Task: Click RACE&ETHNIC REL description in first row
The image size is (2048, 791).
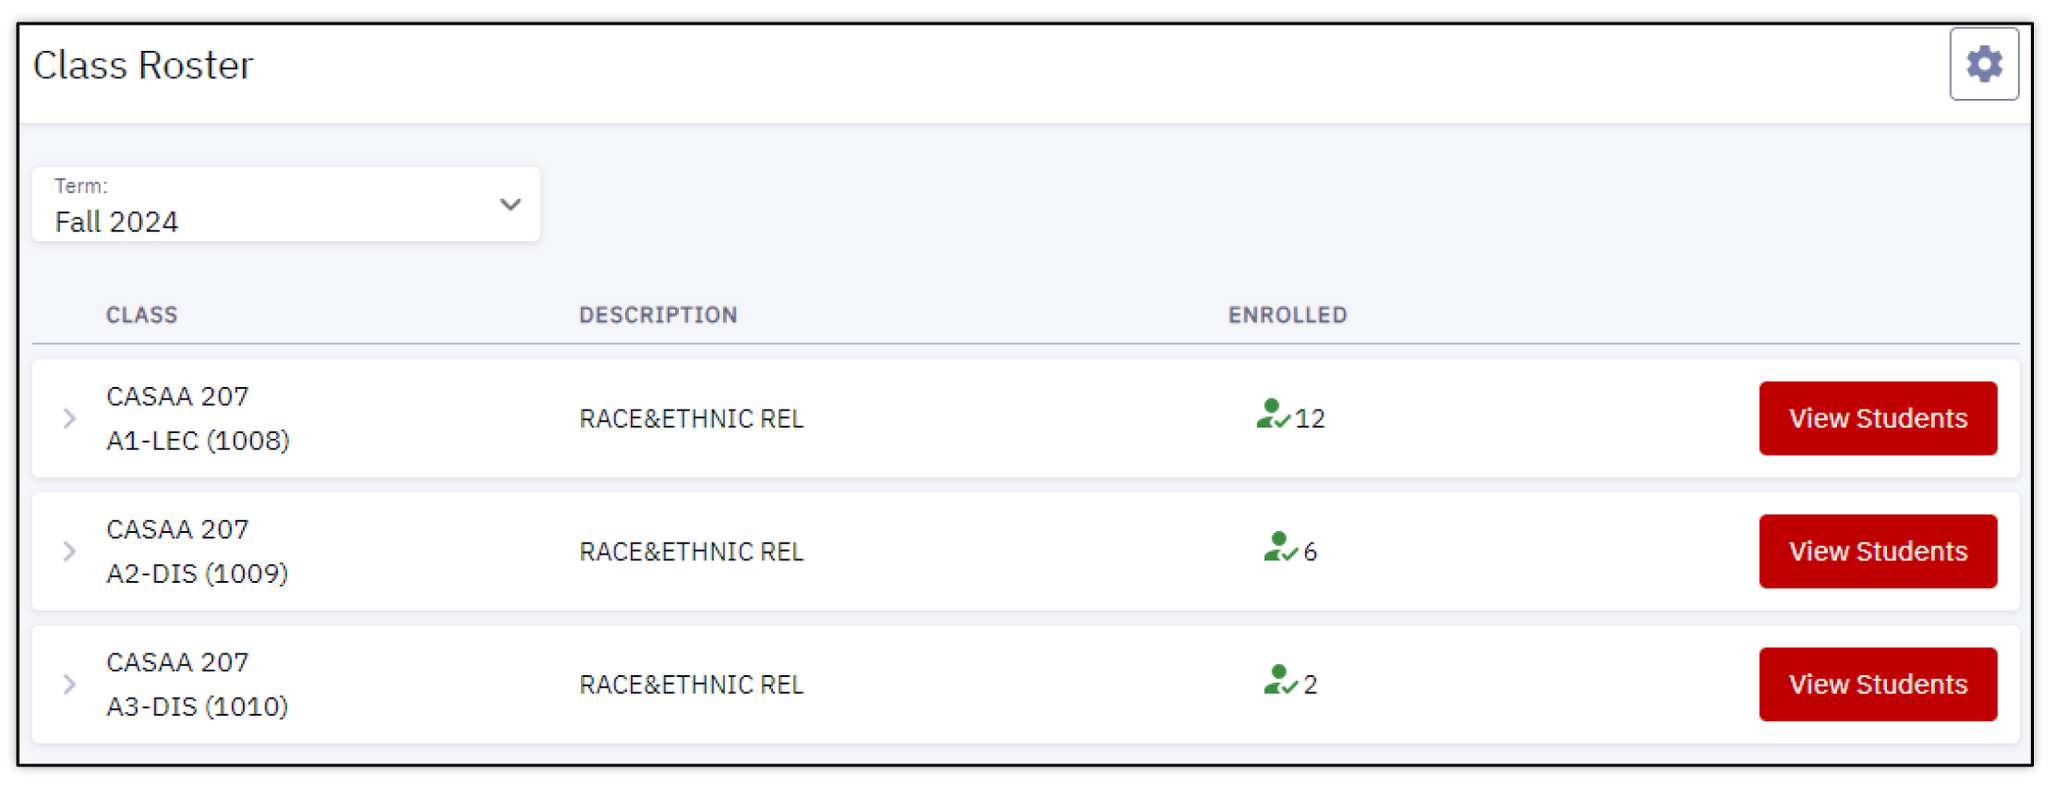Action: click(x=691, y=418)
